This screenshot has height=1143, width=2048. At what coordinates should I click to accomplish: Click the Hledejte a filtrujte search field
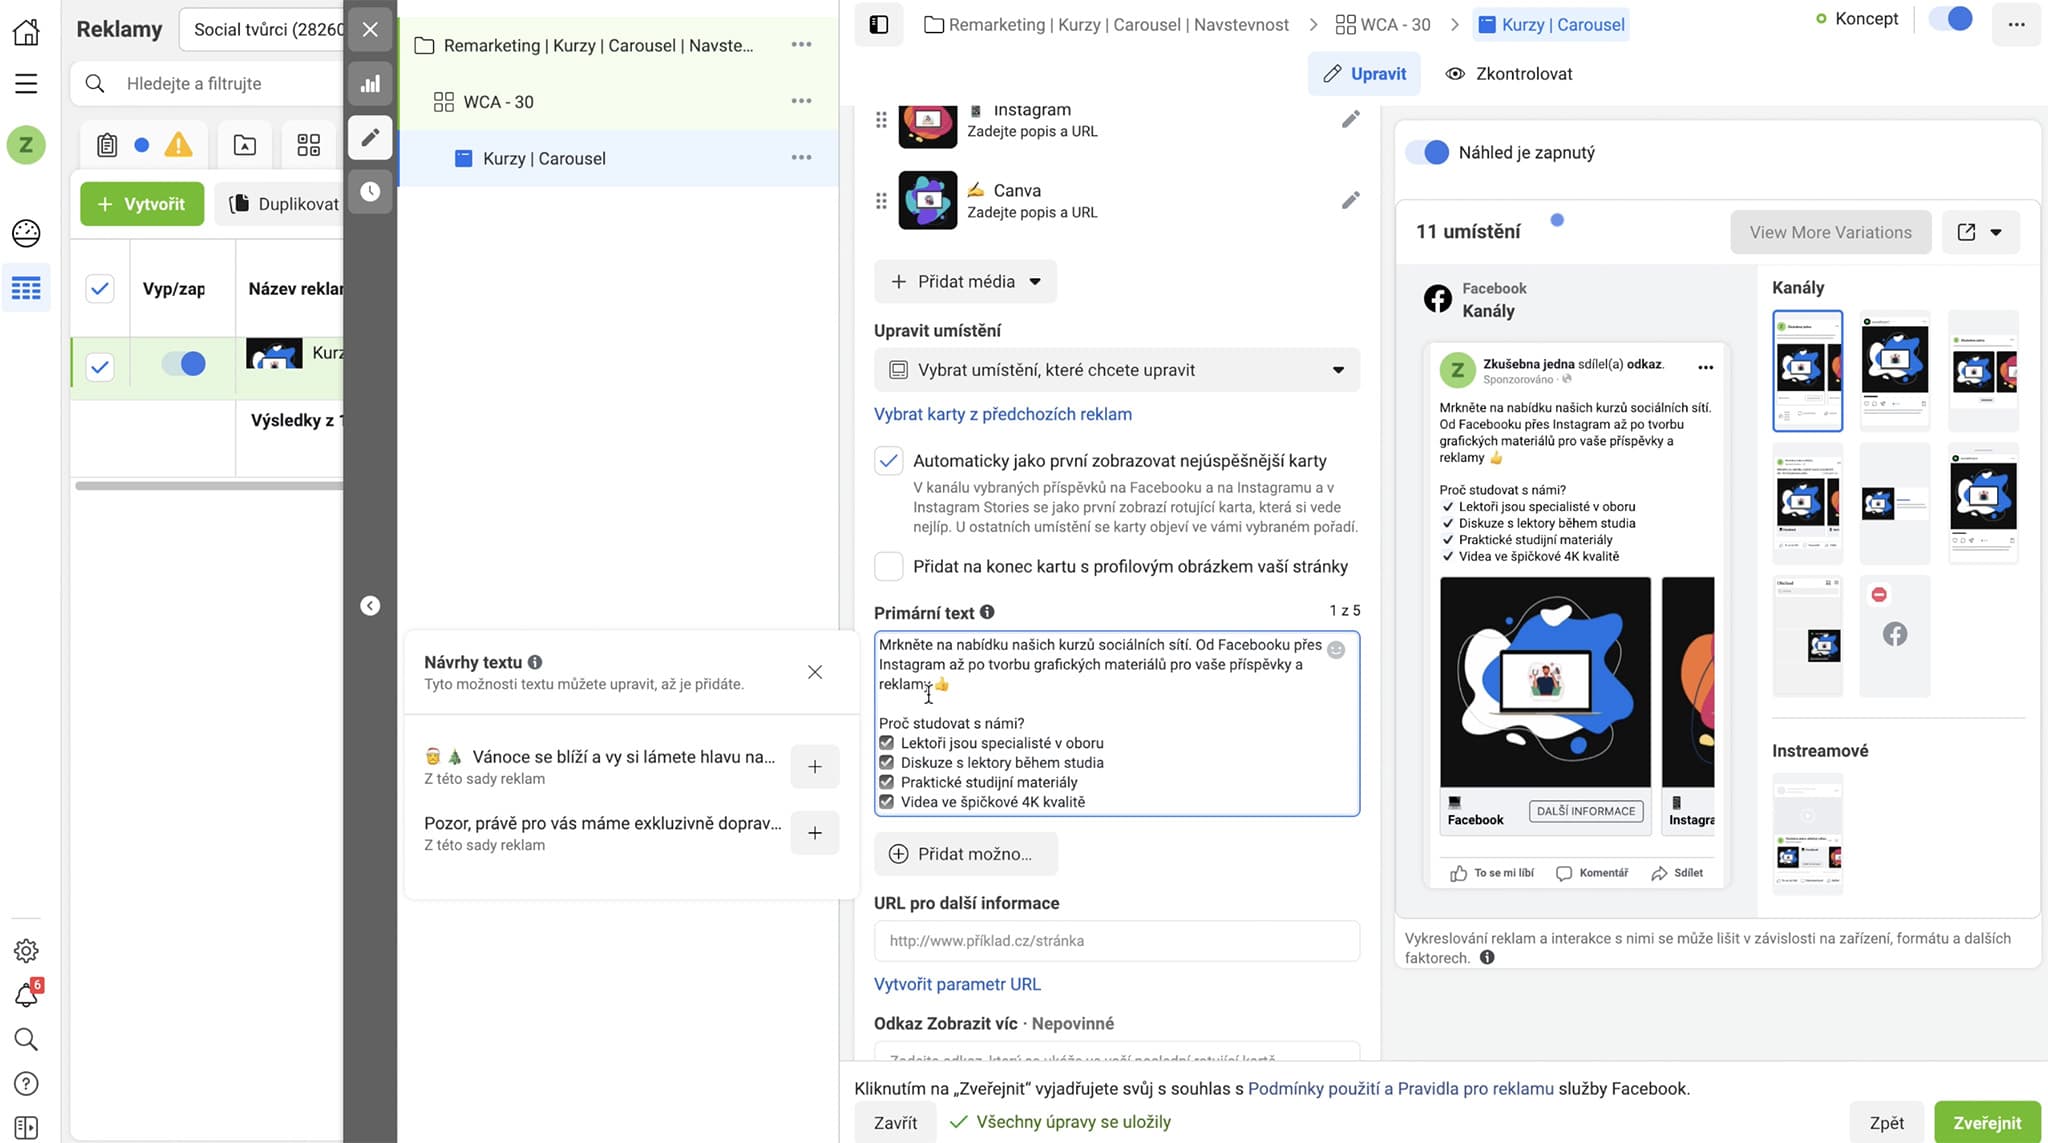(x=208, y=84)
